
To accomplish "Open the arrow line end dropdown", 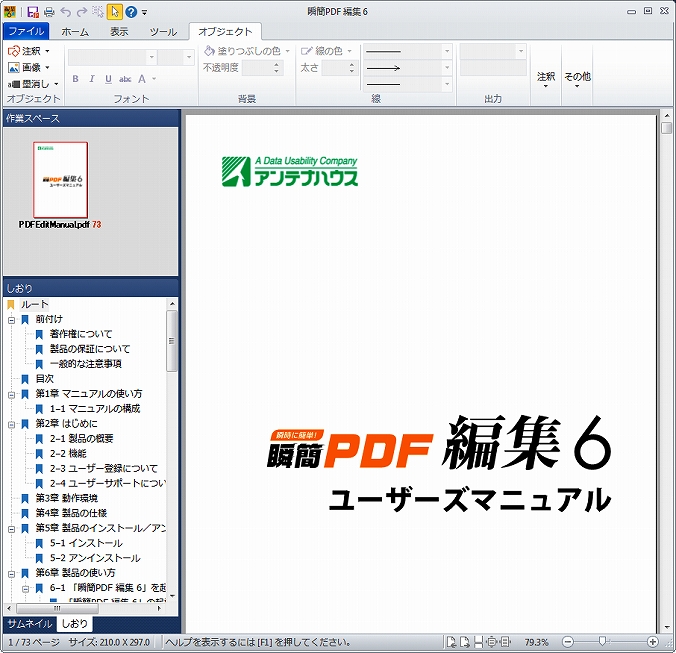I will coord(407,68).
